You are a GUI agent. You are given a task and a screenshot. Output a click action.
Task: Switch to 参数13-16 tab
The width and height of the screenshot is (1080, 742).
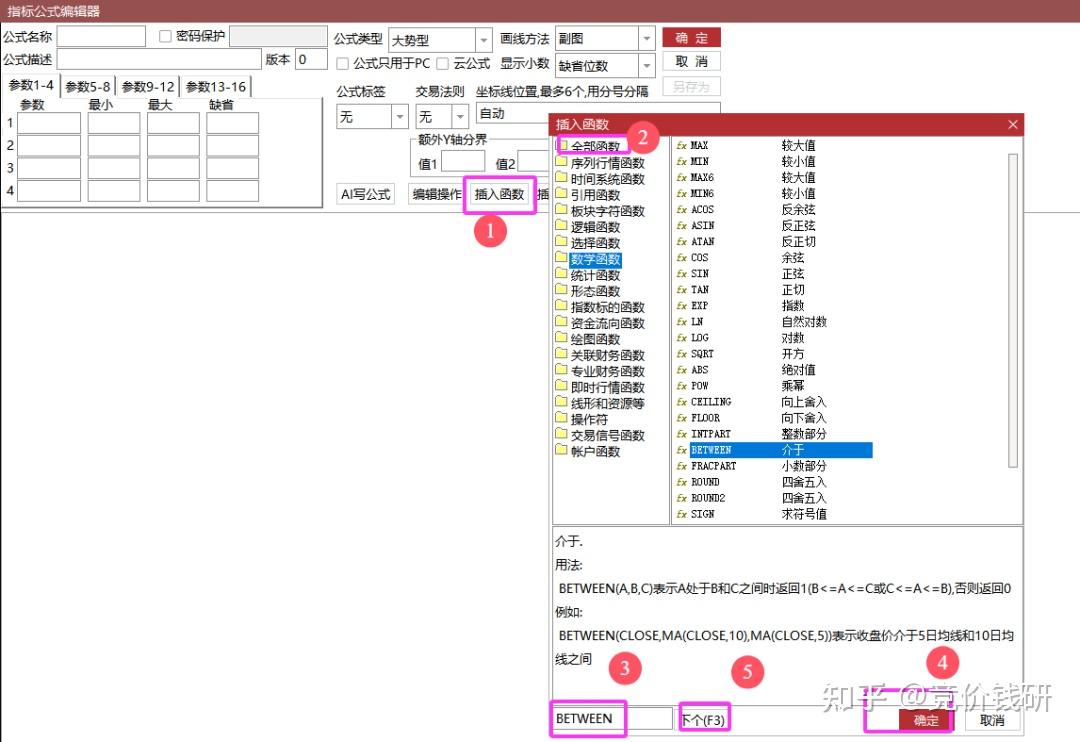[x=216, y=87]
